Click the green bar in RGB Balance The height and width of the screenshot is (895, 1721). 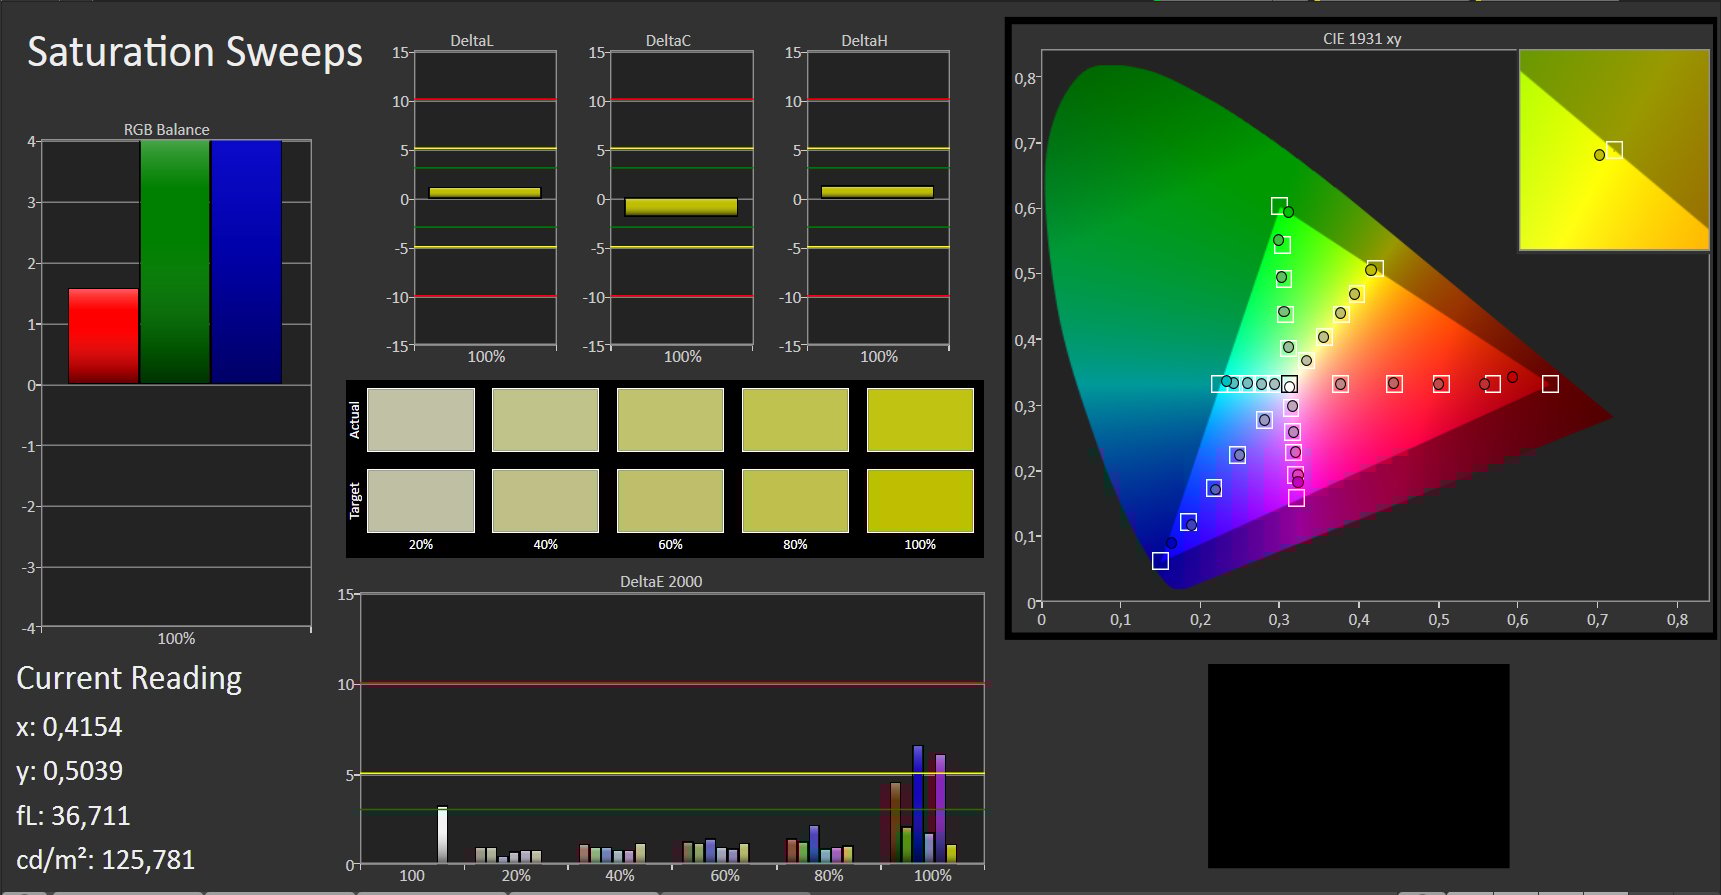[x=175, y=262]
